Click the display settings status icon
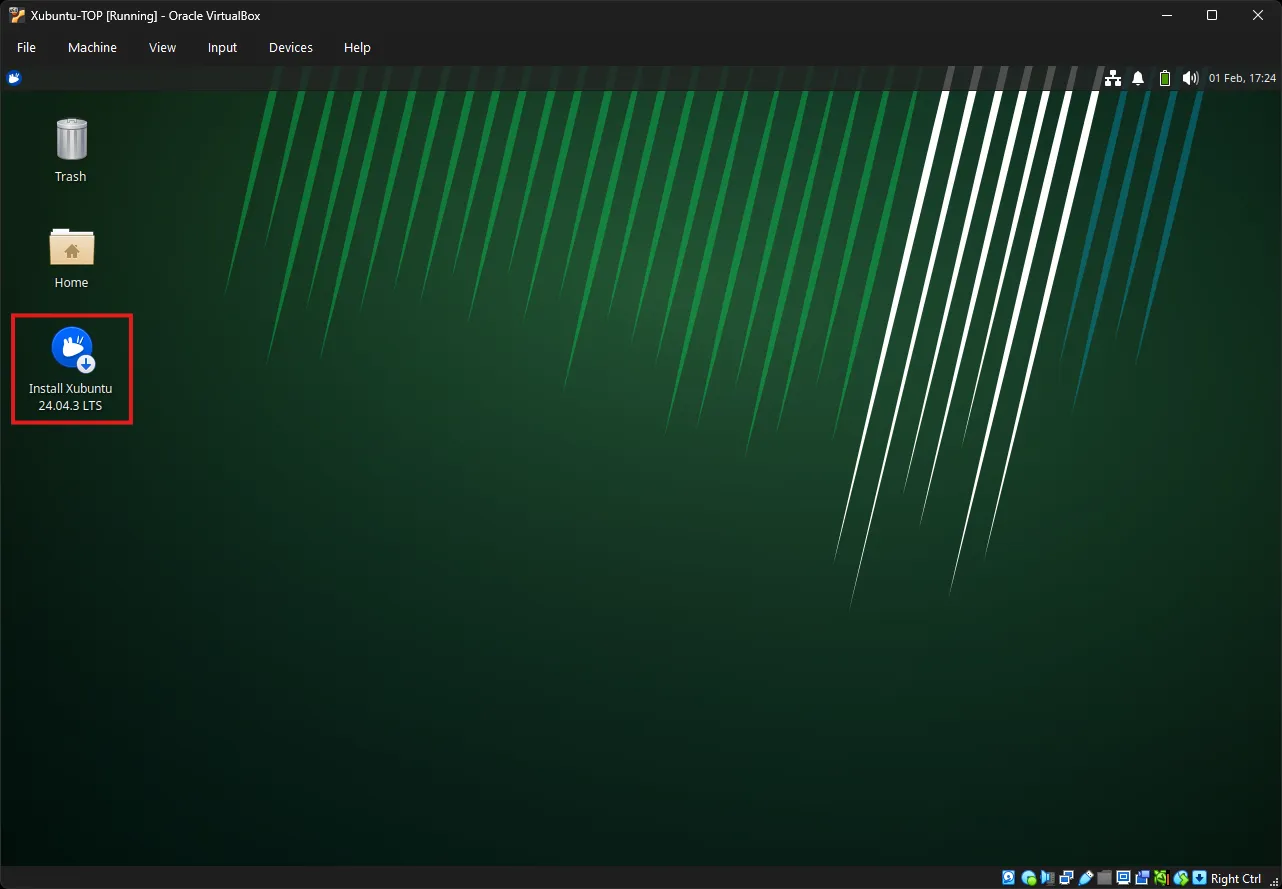This screenshot has height=889, width=1282. pyautogui.click(x=1122, y=877)
